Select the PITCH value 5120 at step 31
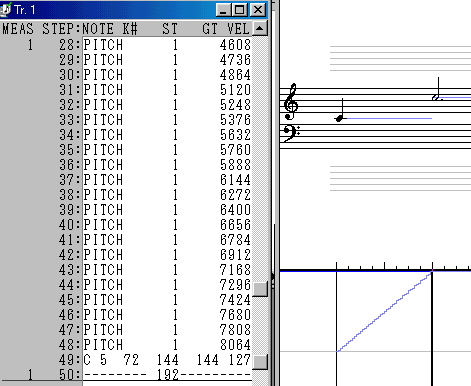Viewport: 471px width, 386px height. 235,90
